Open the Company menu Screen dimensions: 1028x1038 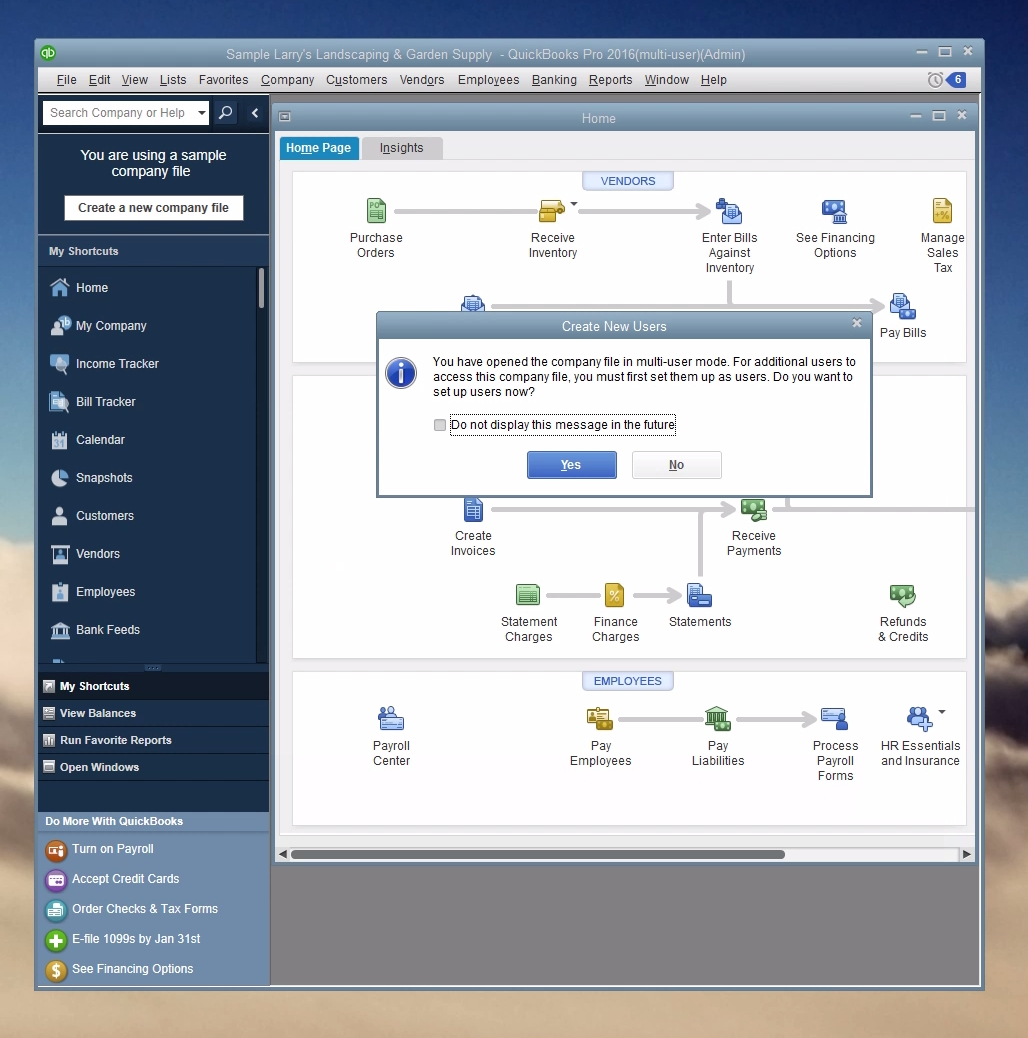coord(287,80)
